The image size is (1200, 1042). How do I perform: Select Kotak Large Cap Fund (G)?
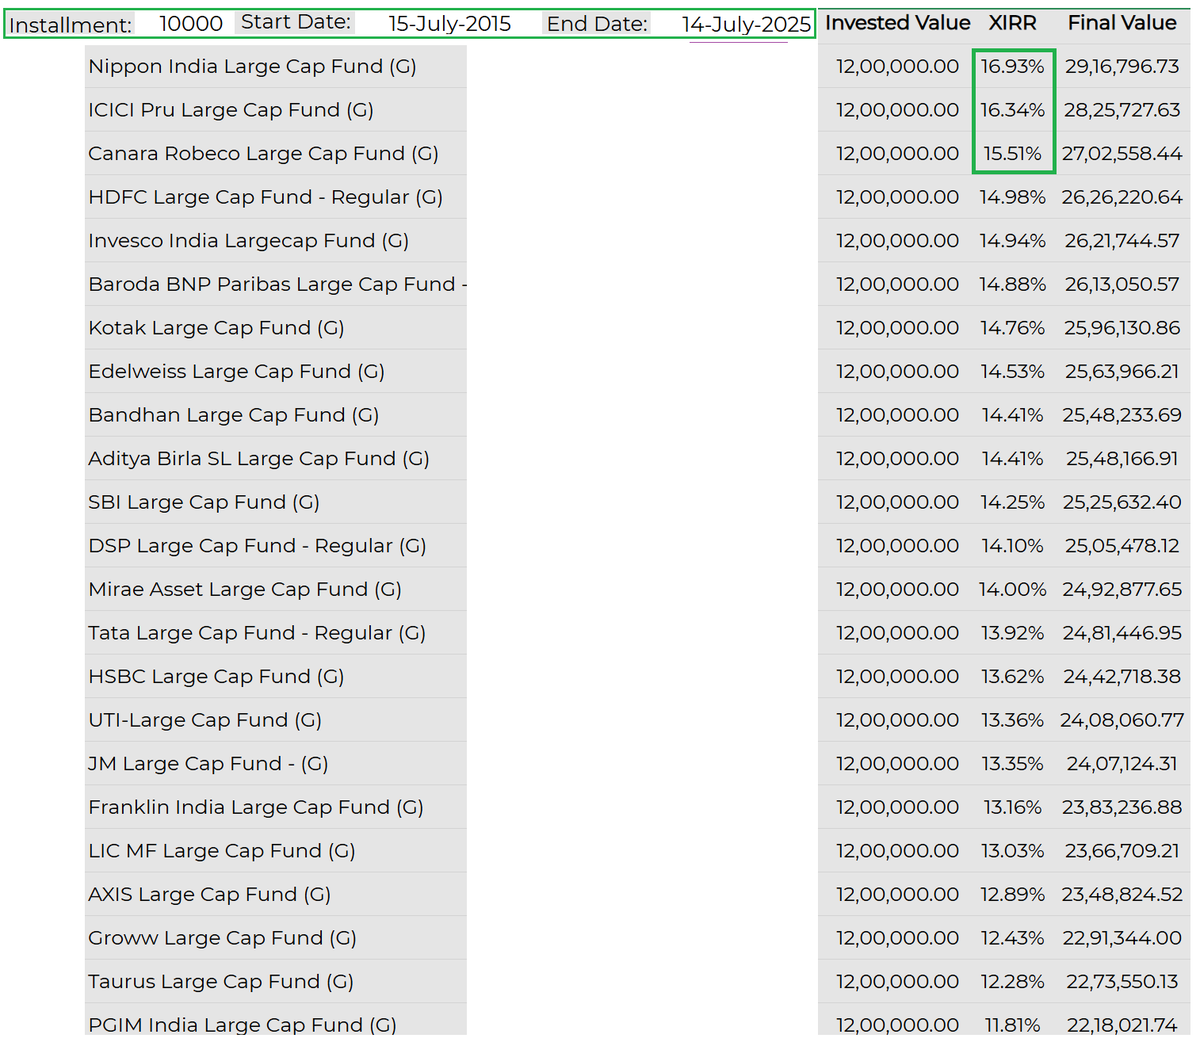(216, 328)
